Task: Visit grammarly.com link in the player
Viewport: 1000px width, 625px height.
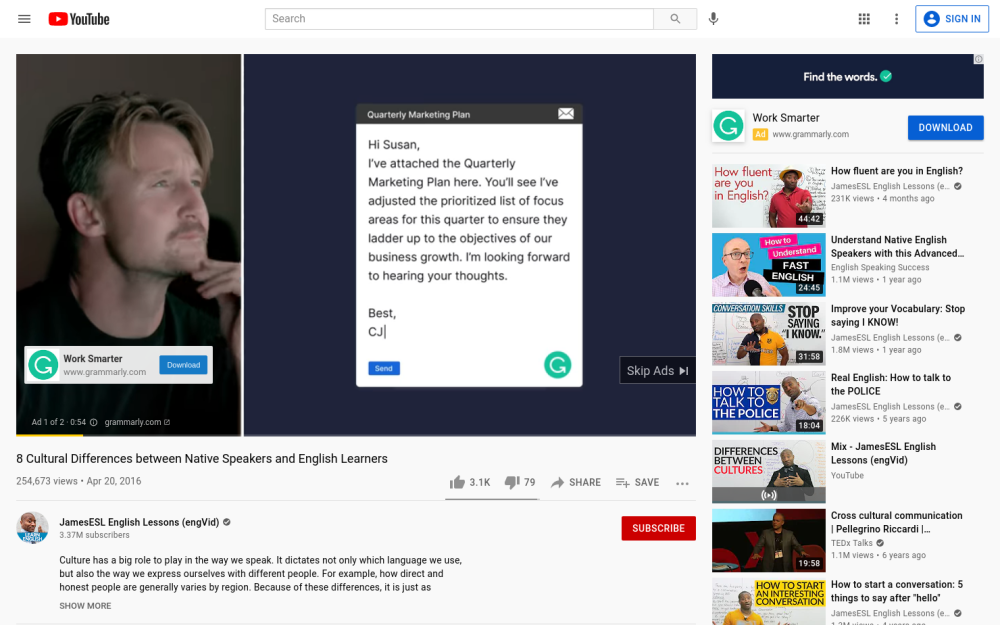Action: (x=137, y=422)
